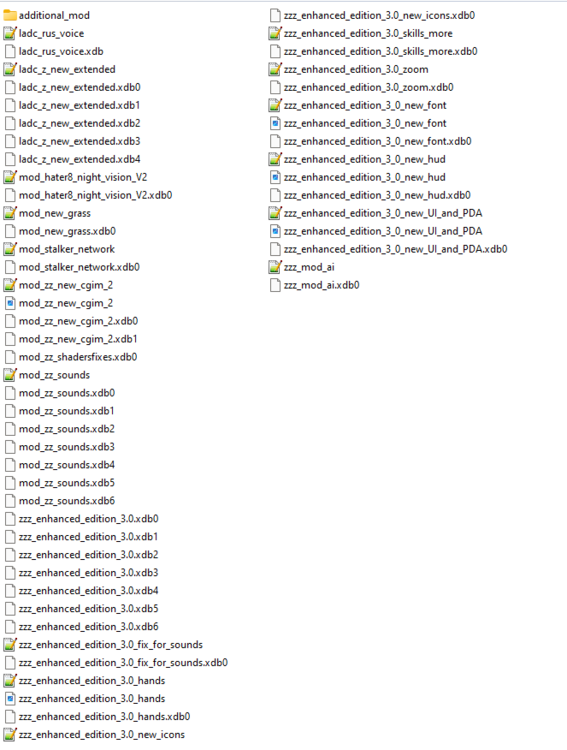The image size is (567, 750).
Task: Select mod_stalker_network text file
Action: pyautogui.click(x=60, y=249)
